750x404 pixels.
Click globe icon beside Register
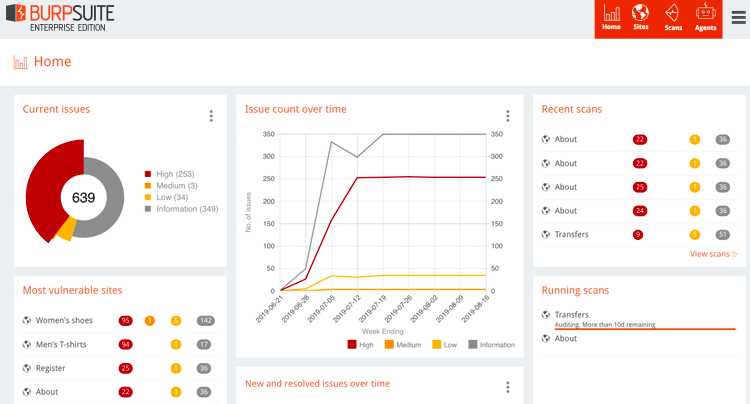tap(27, 368)
